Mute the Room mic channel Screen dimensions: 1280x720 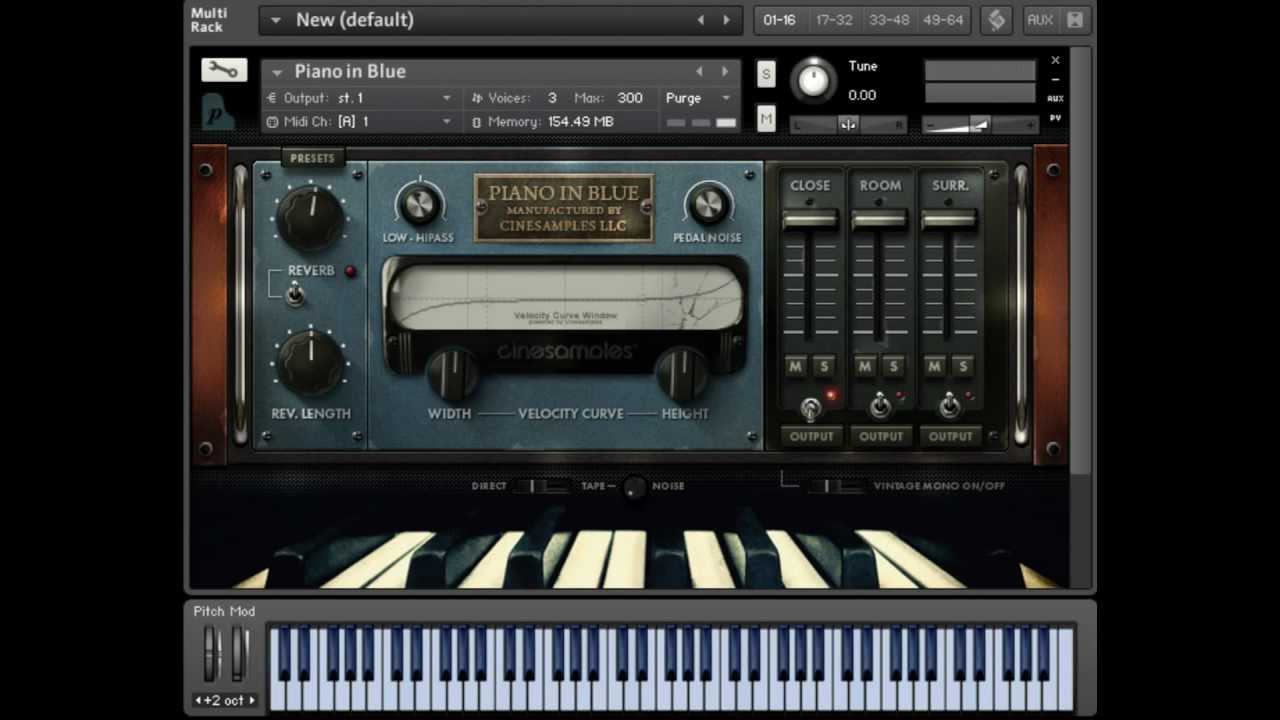[865, 367]
